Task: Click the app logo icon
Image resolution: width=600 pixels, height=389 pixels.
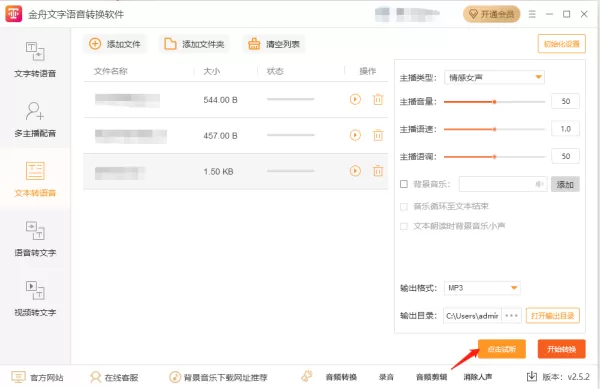Action: [x=13, y=14]
